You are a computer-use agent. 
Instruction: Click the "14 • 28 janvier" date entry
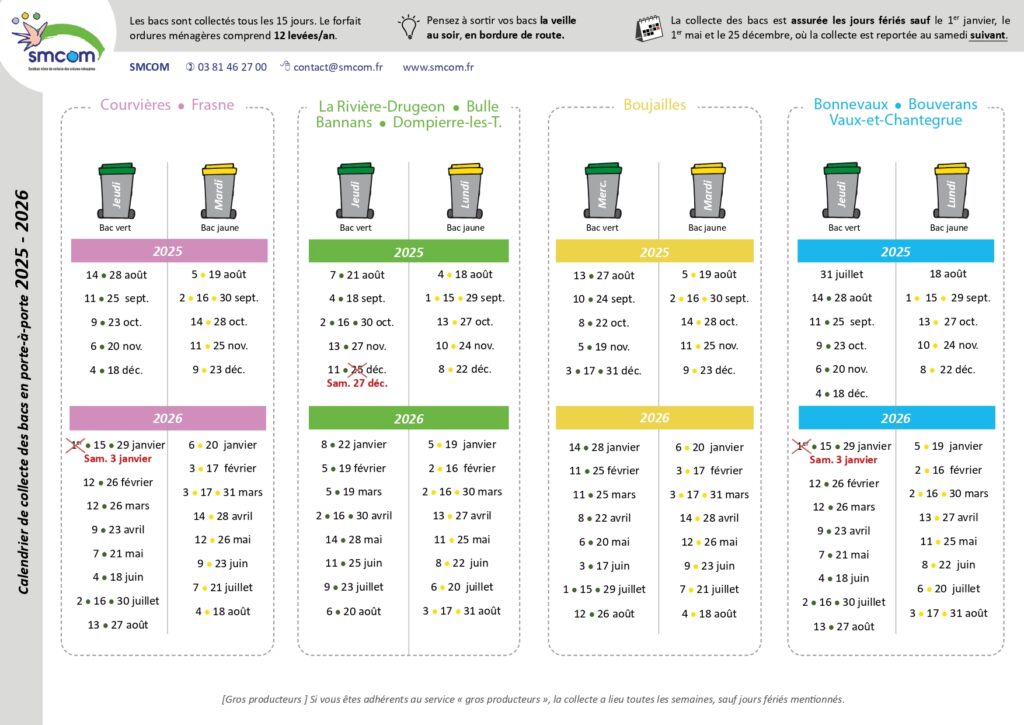[x=603, y=447]
